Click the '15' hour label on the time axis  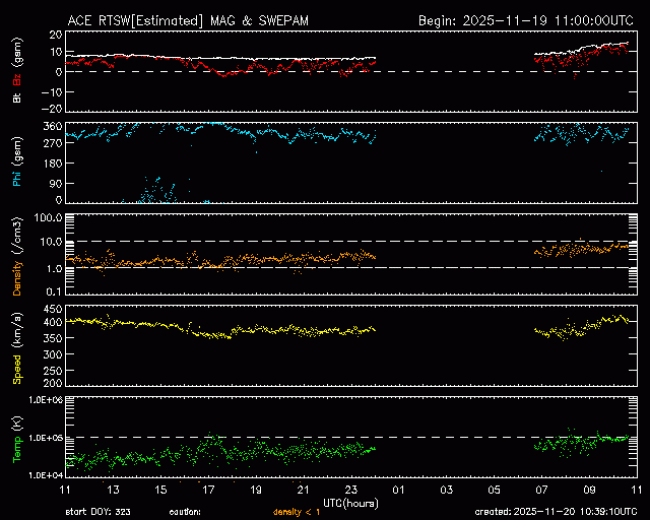[x=160, y=490]
